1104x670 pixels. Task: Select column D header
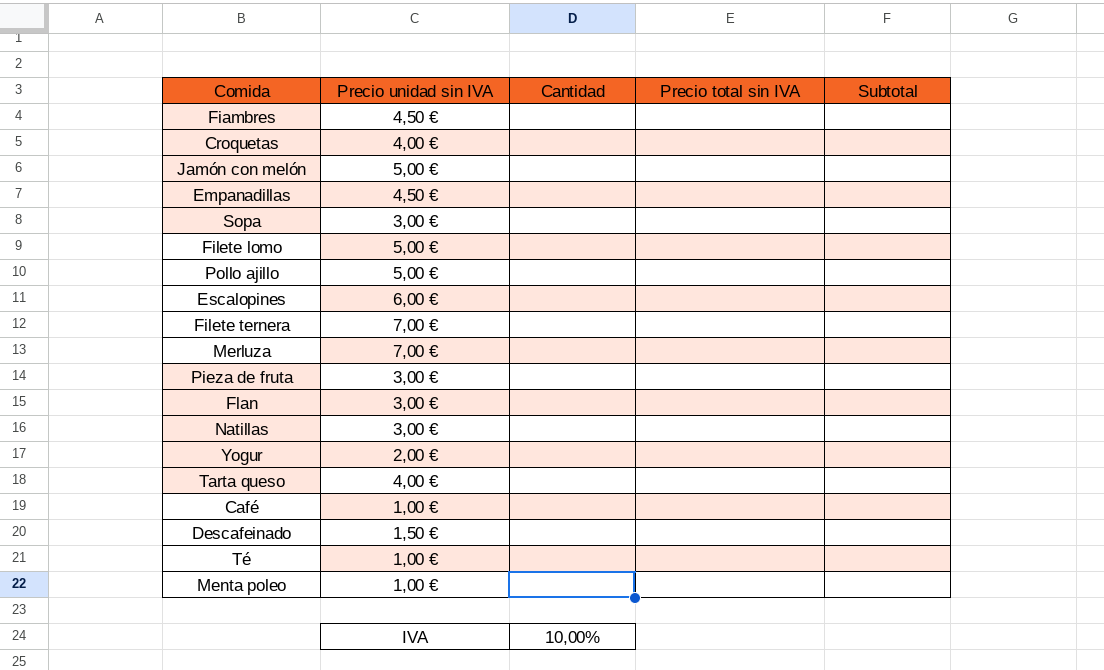click(x=572, y=18)
